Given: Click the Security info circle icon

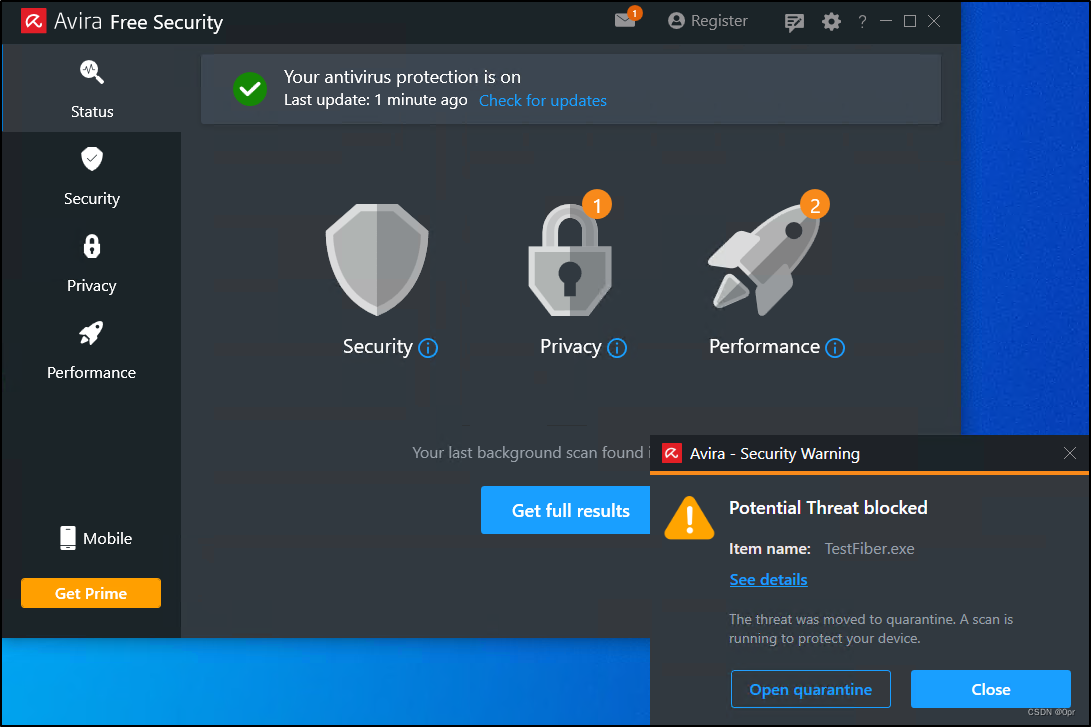Looking at the screenshot, I should coord(428,348).
